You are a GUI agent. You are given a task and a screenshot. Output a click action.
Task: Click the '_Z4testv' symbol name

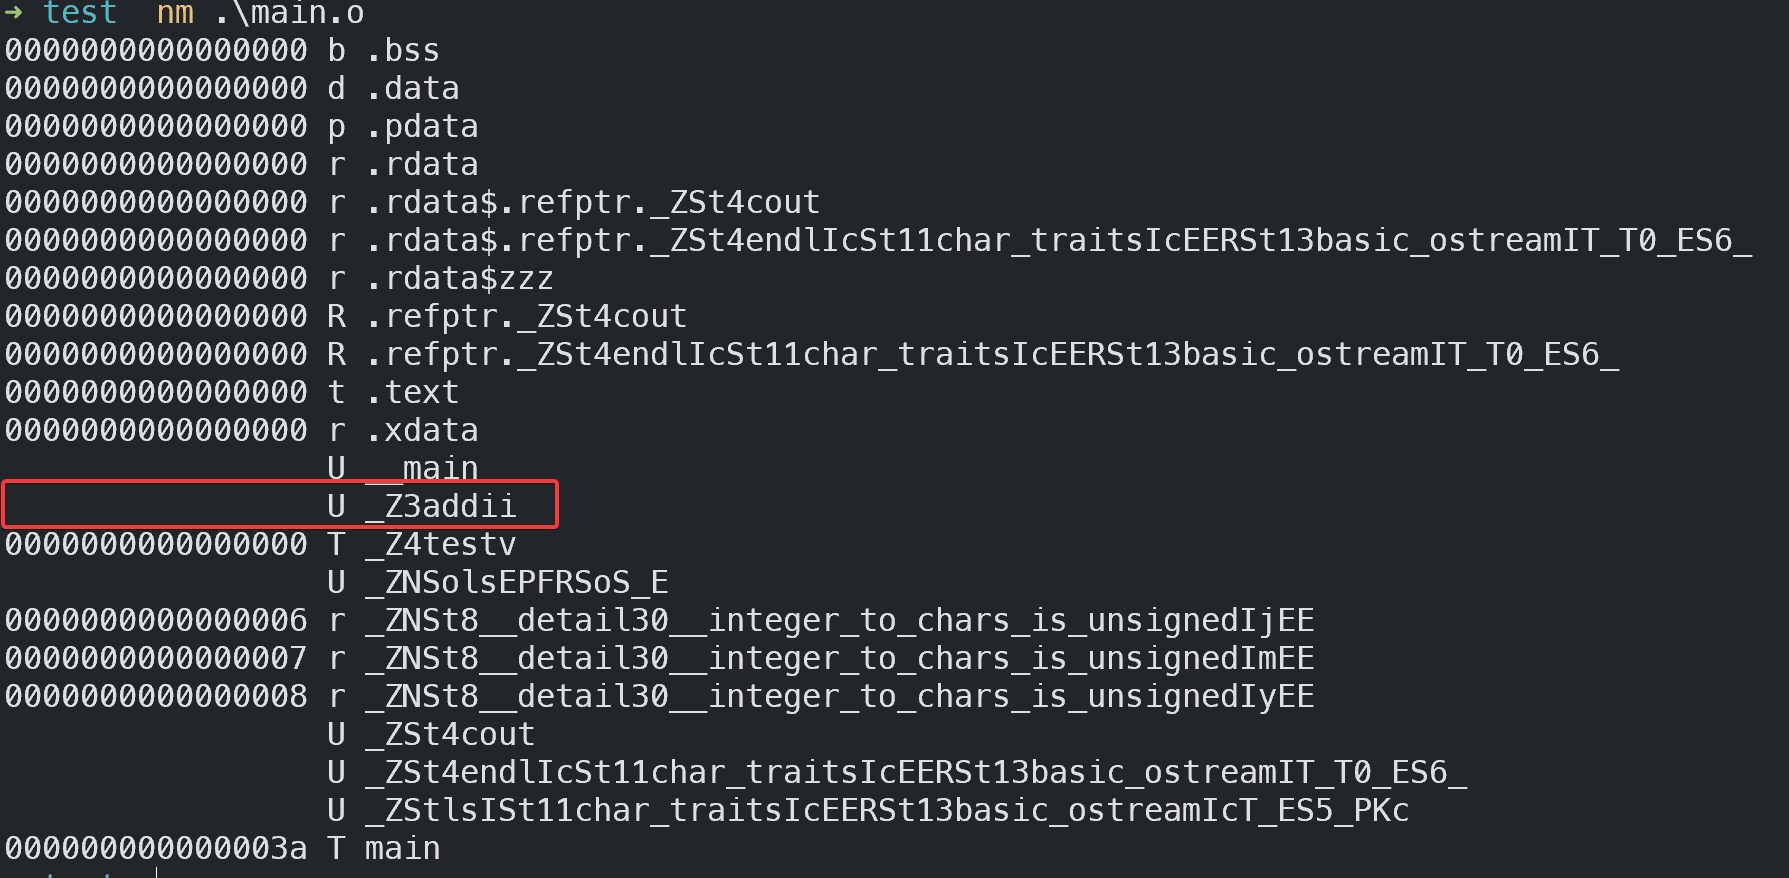[x=440, y=544]
